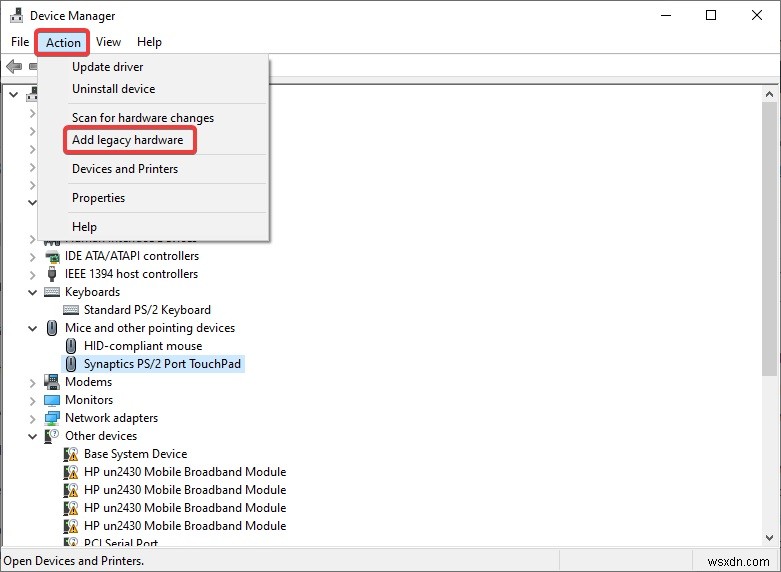
Task: Click the Other devices category icon
Action: [x=52, y=436]
